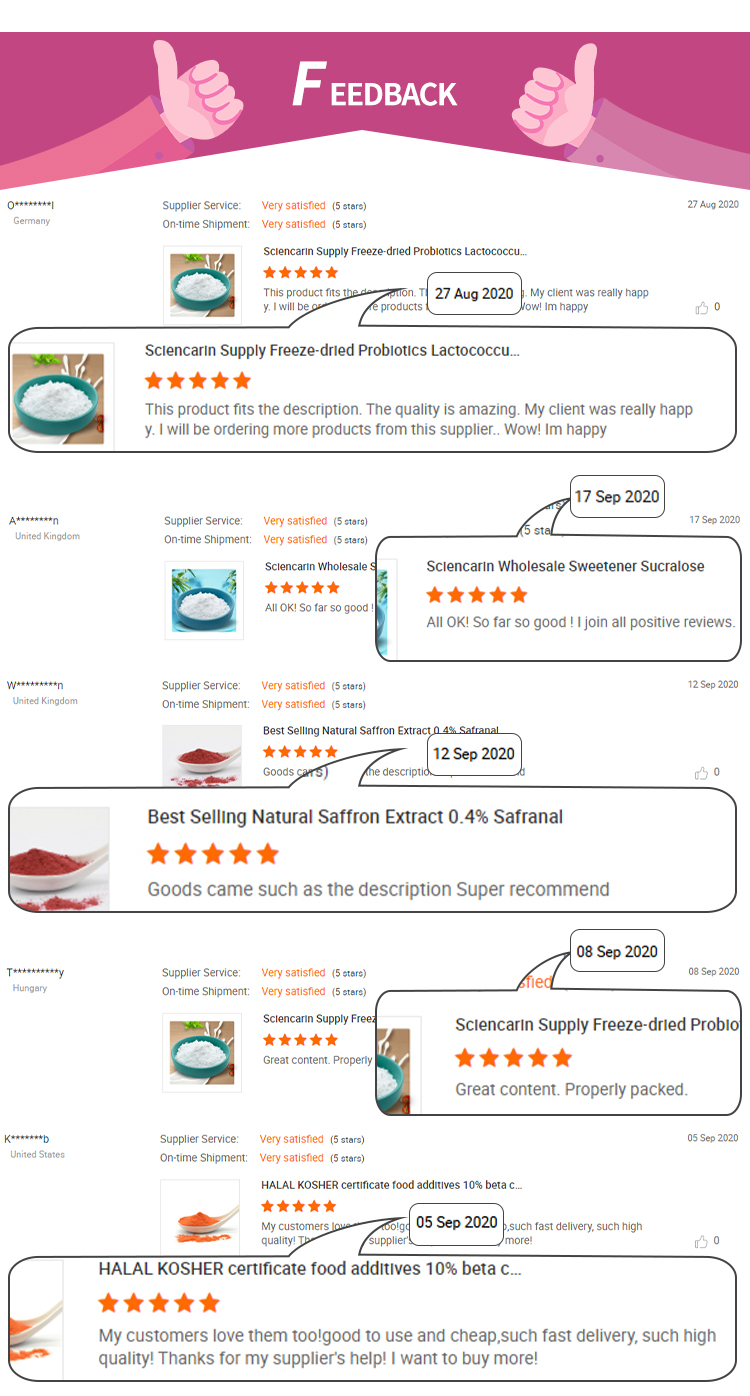The width and height of the screenshot is (750, 1396).
Task: Click the '17 Sep 2020' date bubble
Action: [x=617, y=497]
